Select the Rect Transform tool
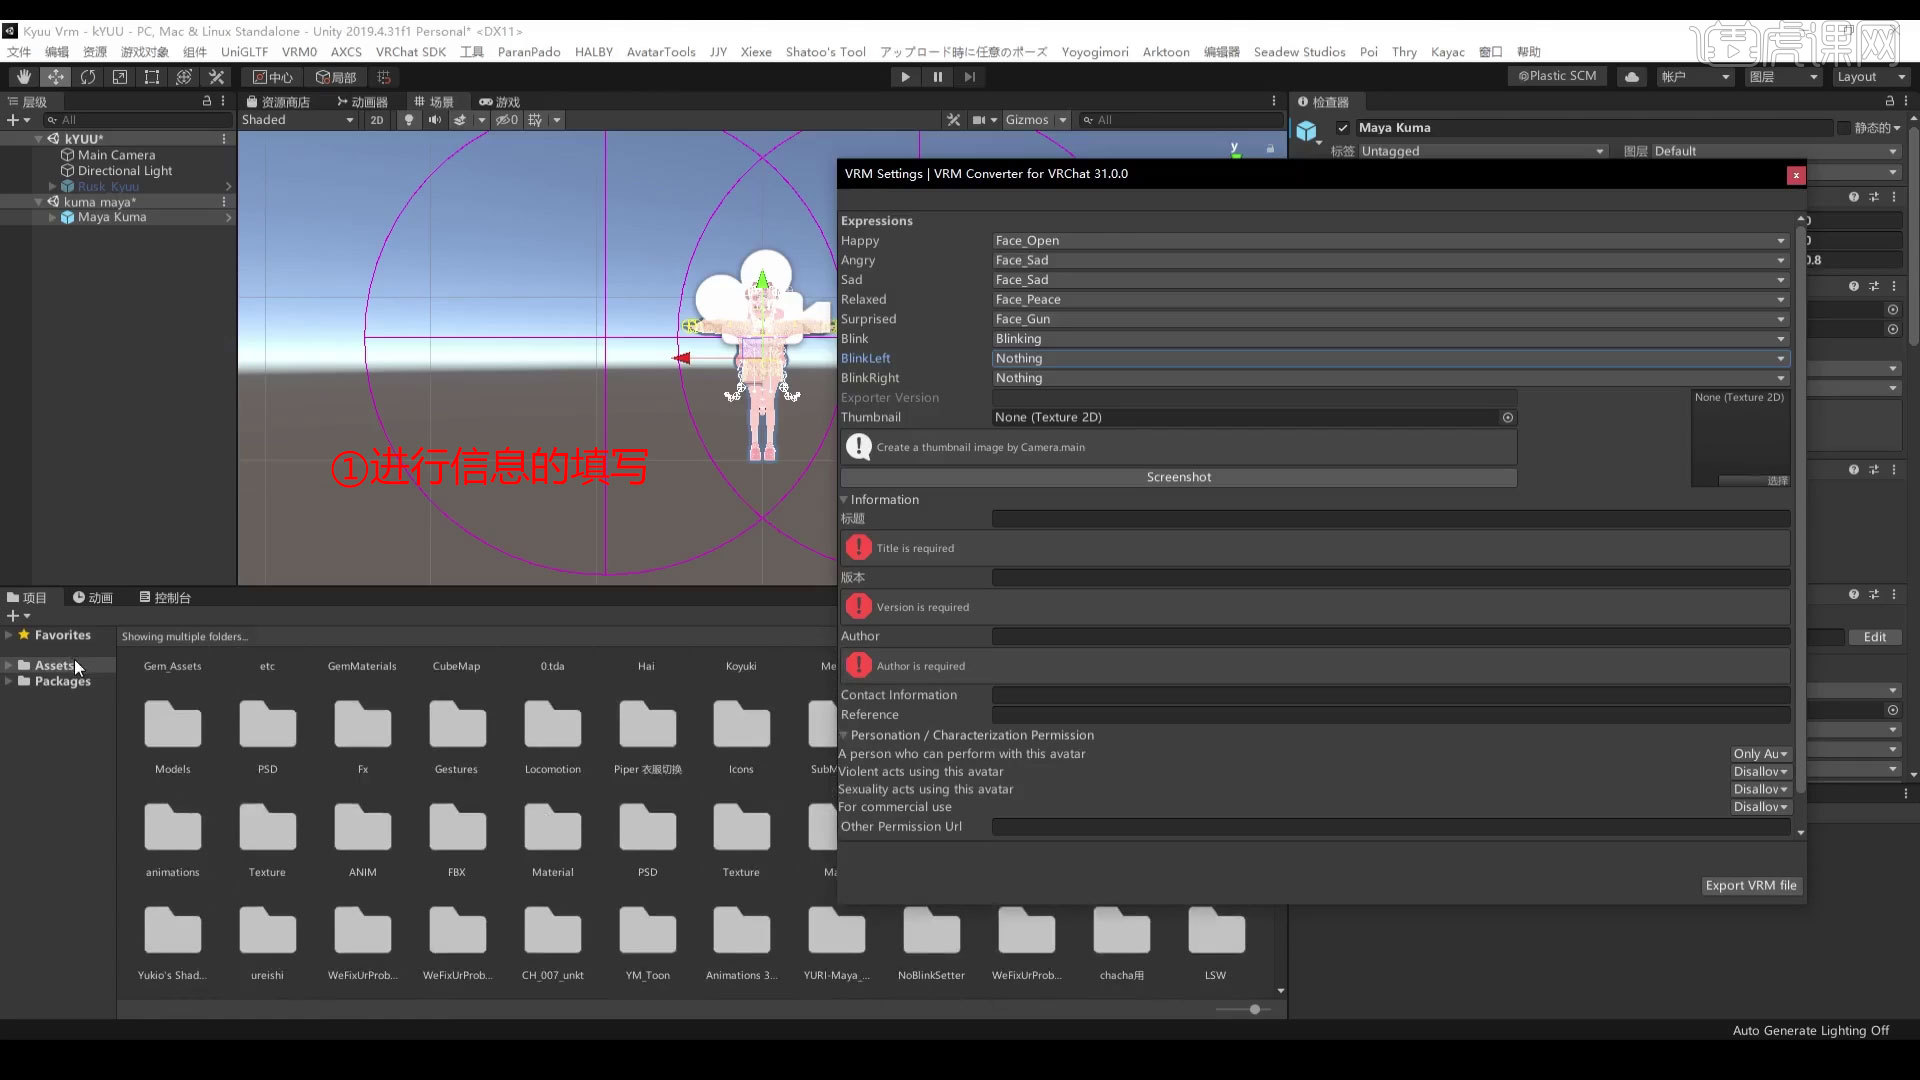The width and height of the screenshot is (1920, 1080). point(151,77)
